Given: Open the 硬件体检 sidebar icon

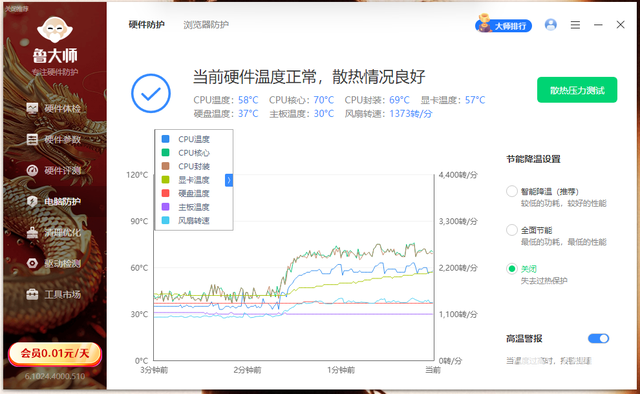Looking at the screenshot, I should click(32, 109).
